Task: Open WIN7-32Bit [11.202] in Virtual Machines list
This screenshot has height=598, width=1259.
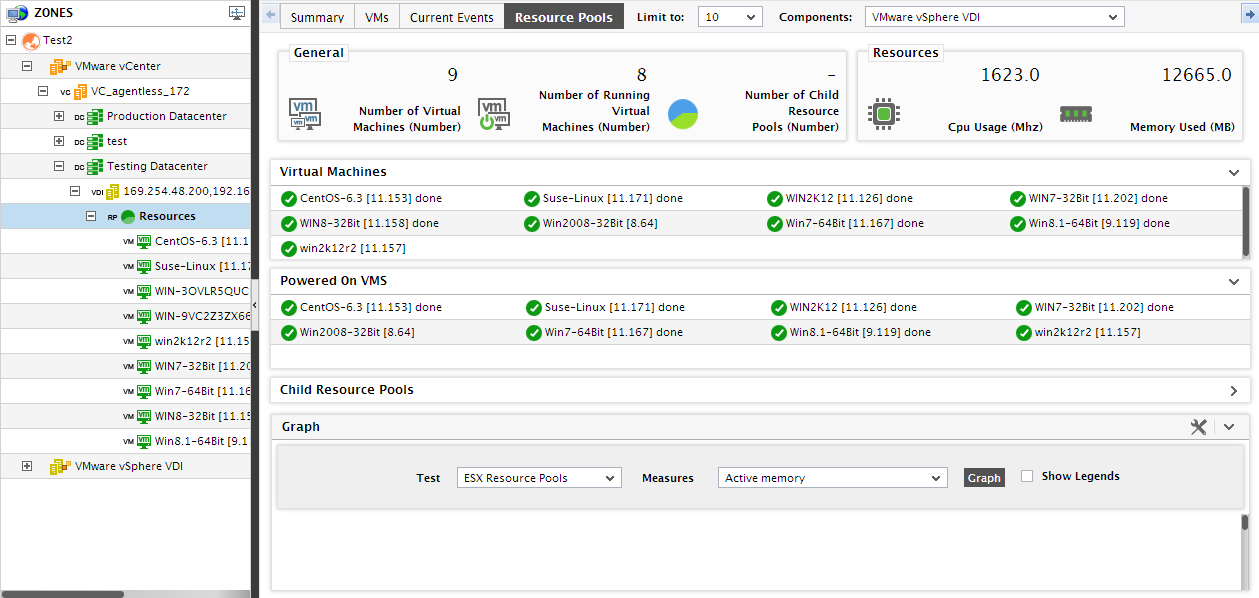Action: [1098, 199]
